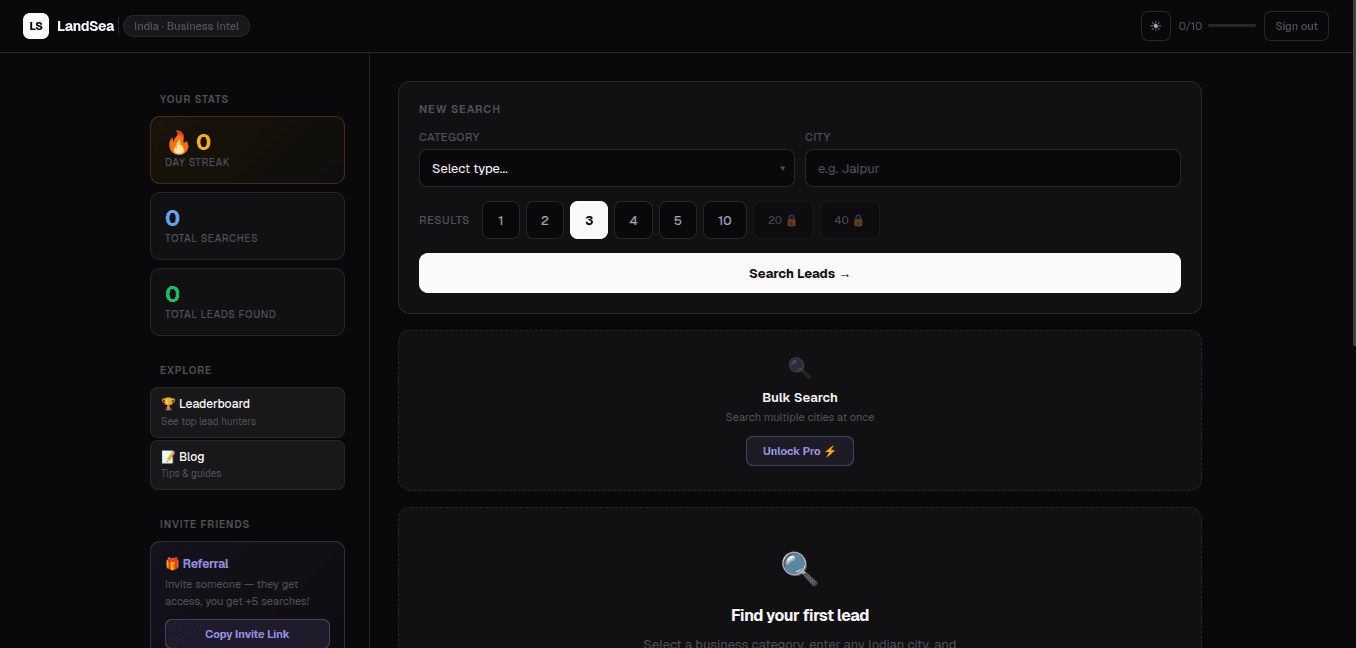Open the Select type category dropdown

[x=606, y=168]
